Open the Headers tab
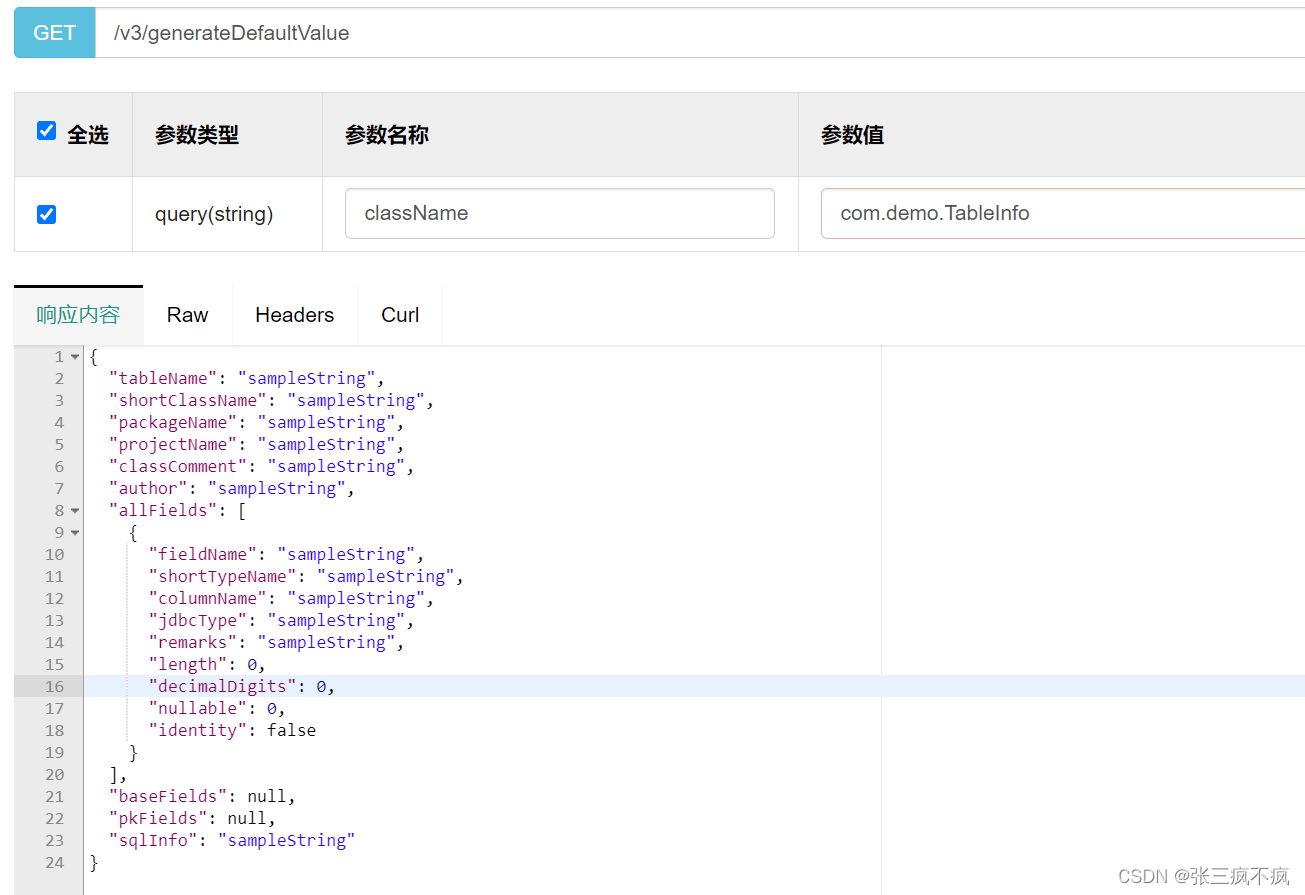This screenshot has width=1305, height=895. (x=294, y=315)
